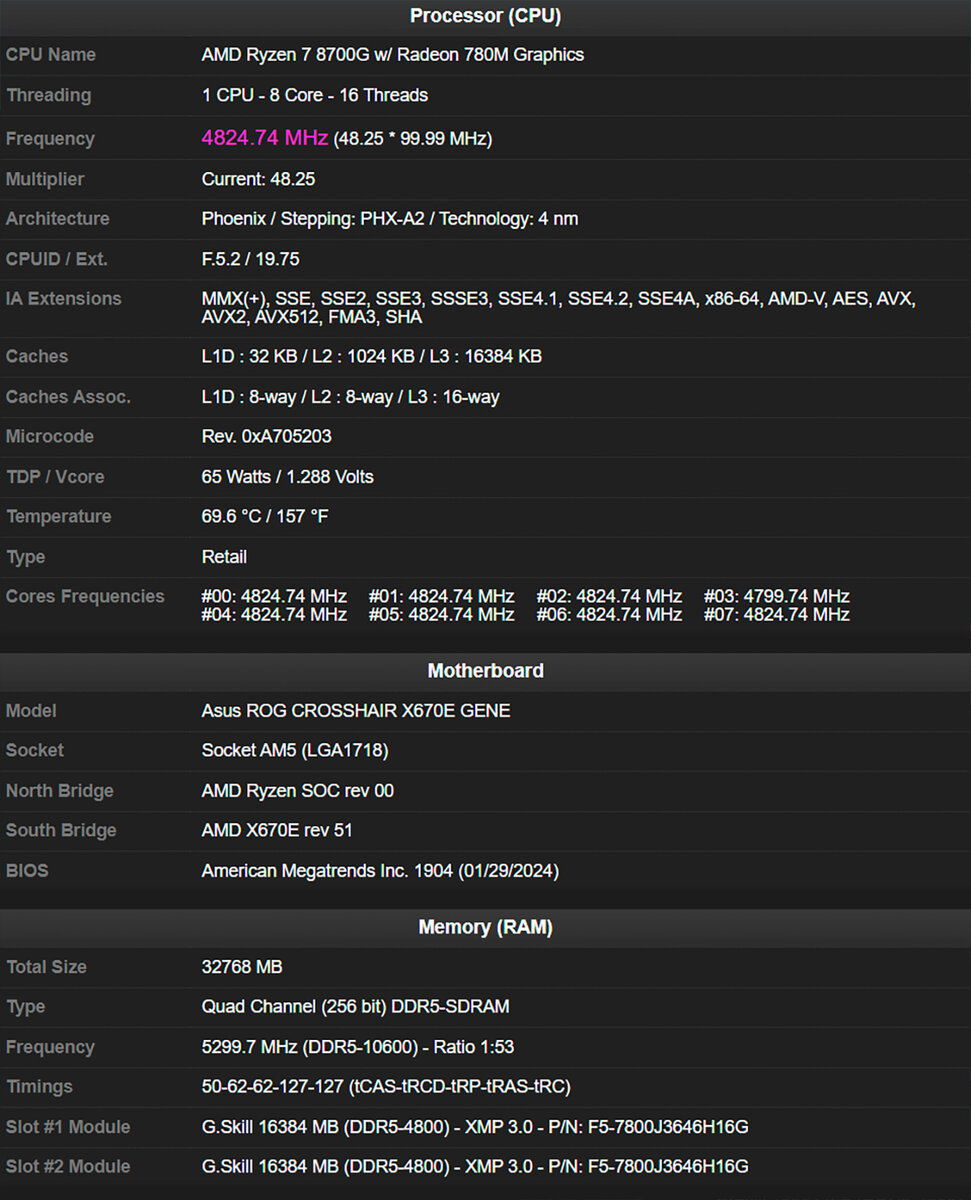Click the timings '50-62-62-127-127' value
Image resolution: width=971 pixels, height=1200 pixels.
pyautogui.click(x=386, y=1086)
